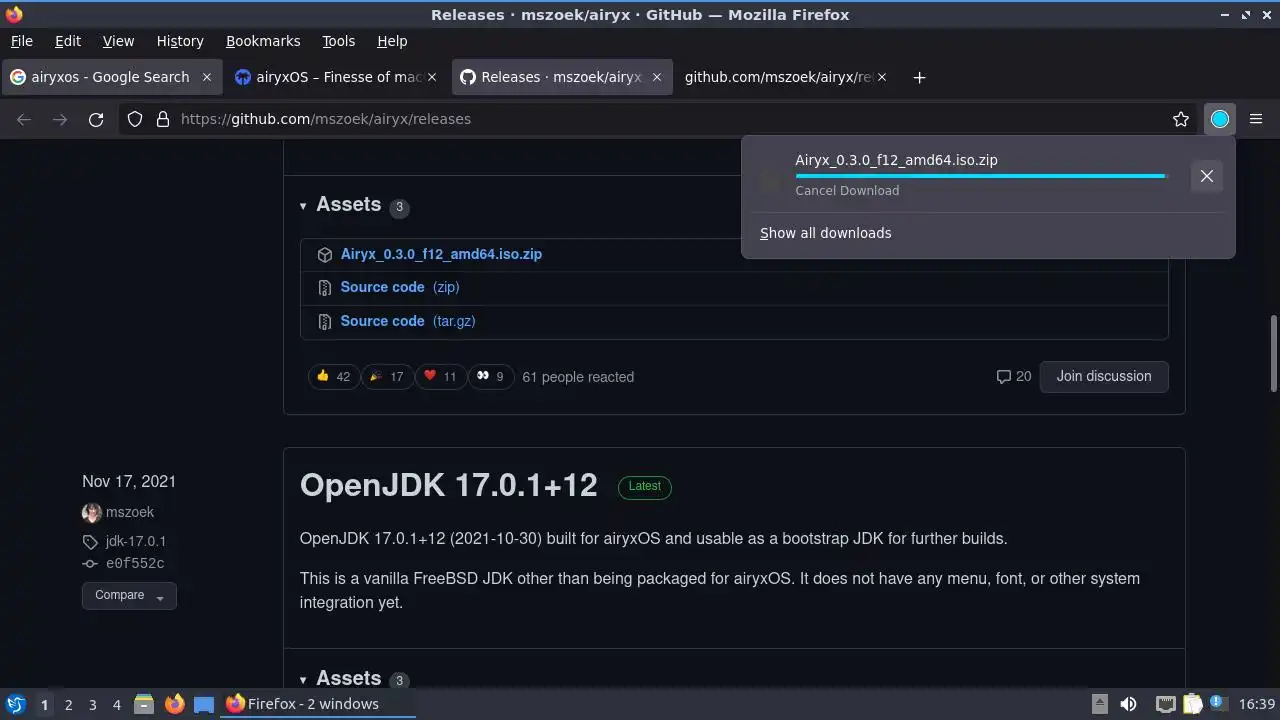
Task: Close the 'airyxOS – Finesse of mac' tab
Action: (432, 77)
